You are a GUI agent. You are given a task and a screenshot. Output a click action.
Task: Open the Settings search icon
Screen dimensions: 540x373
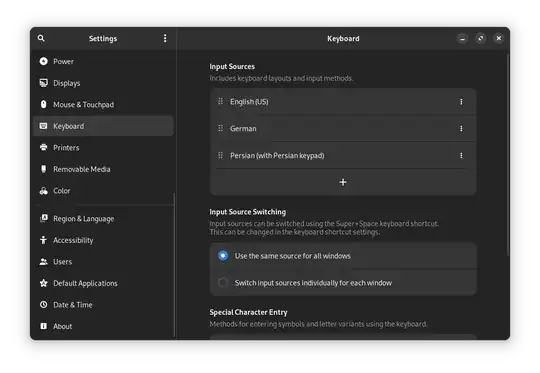tap(41, 38)
